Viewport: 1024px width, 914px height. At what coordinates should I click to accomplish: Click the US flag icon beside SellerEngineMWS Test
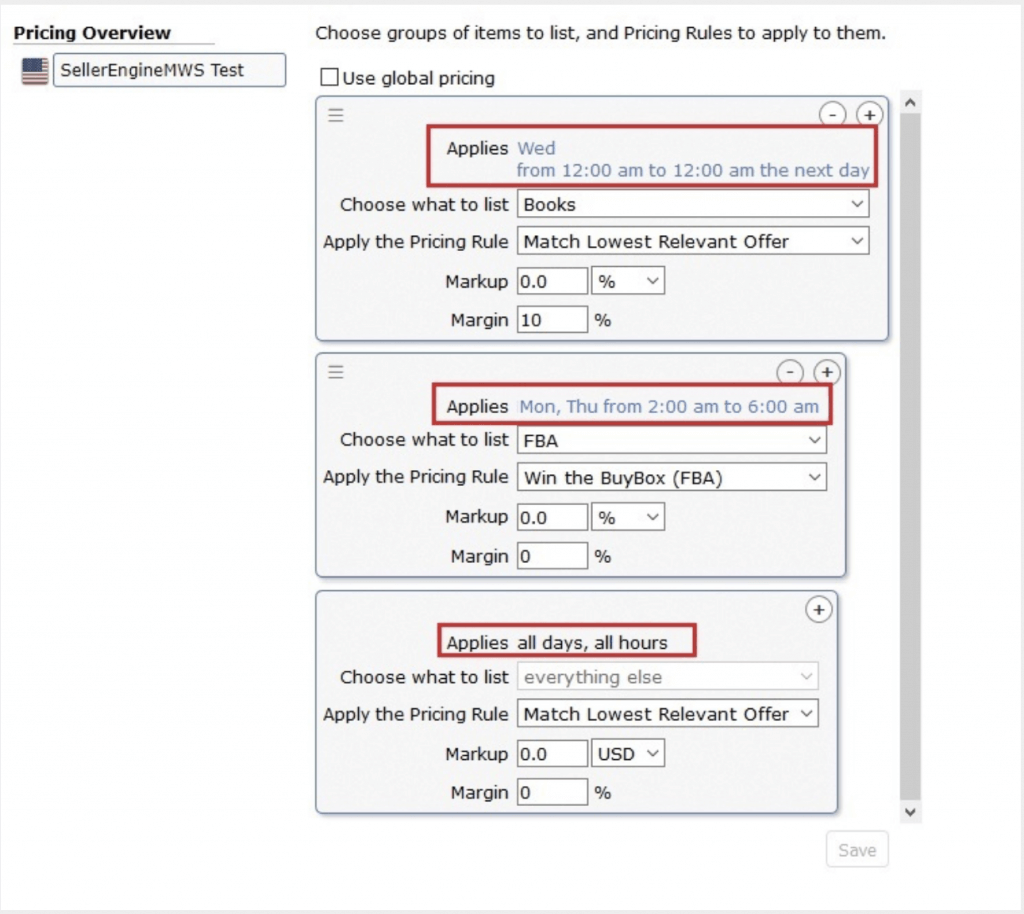[35, 71]
